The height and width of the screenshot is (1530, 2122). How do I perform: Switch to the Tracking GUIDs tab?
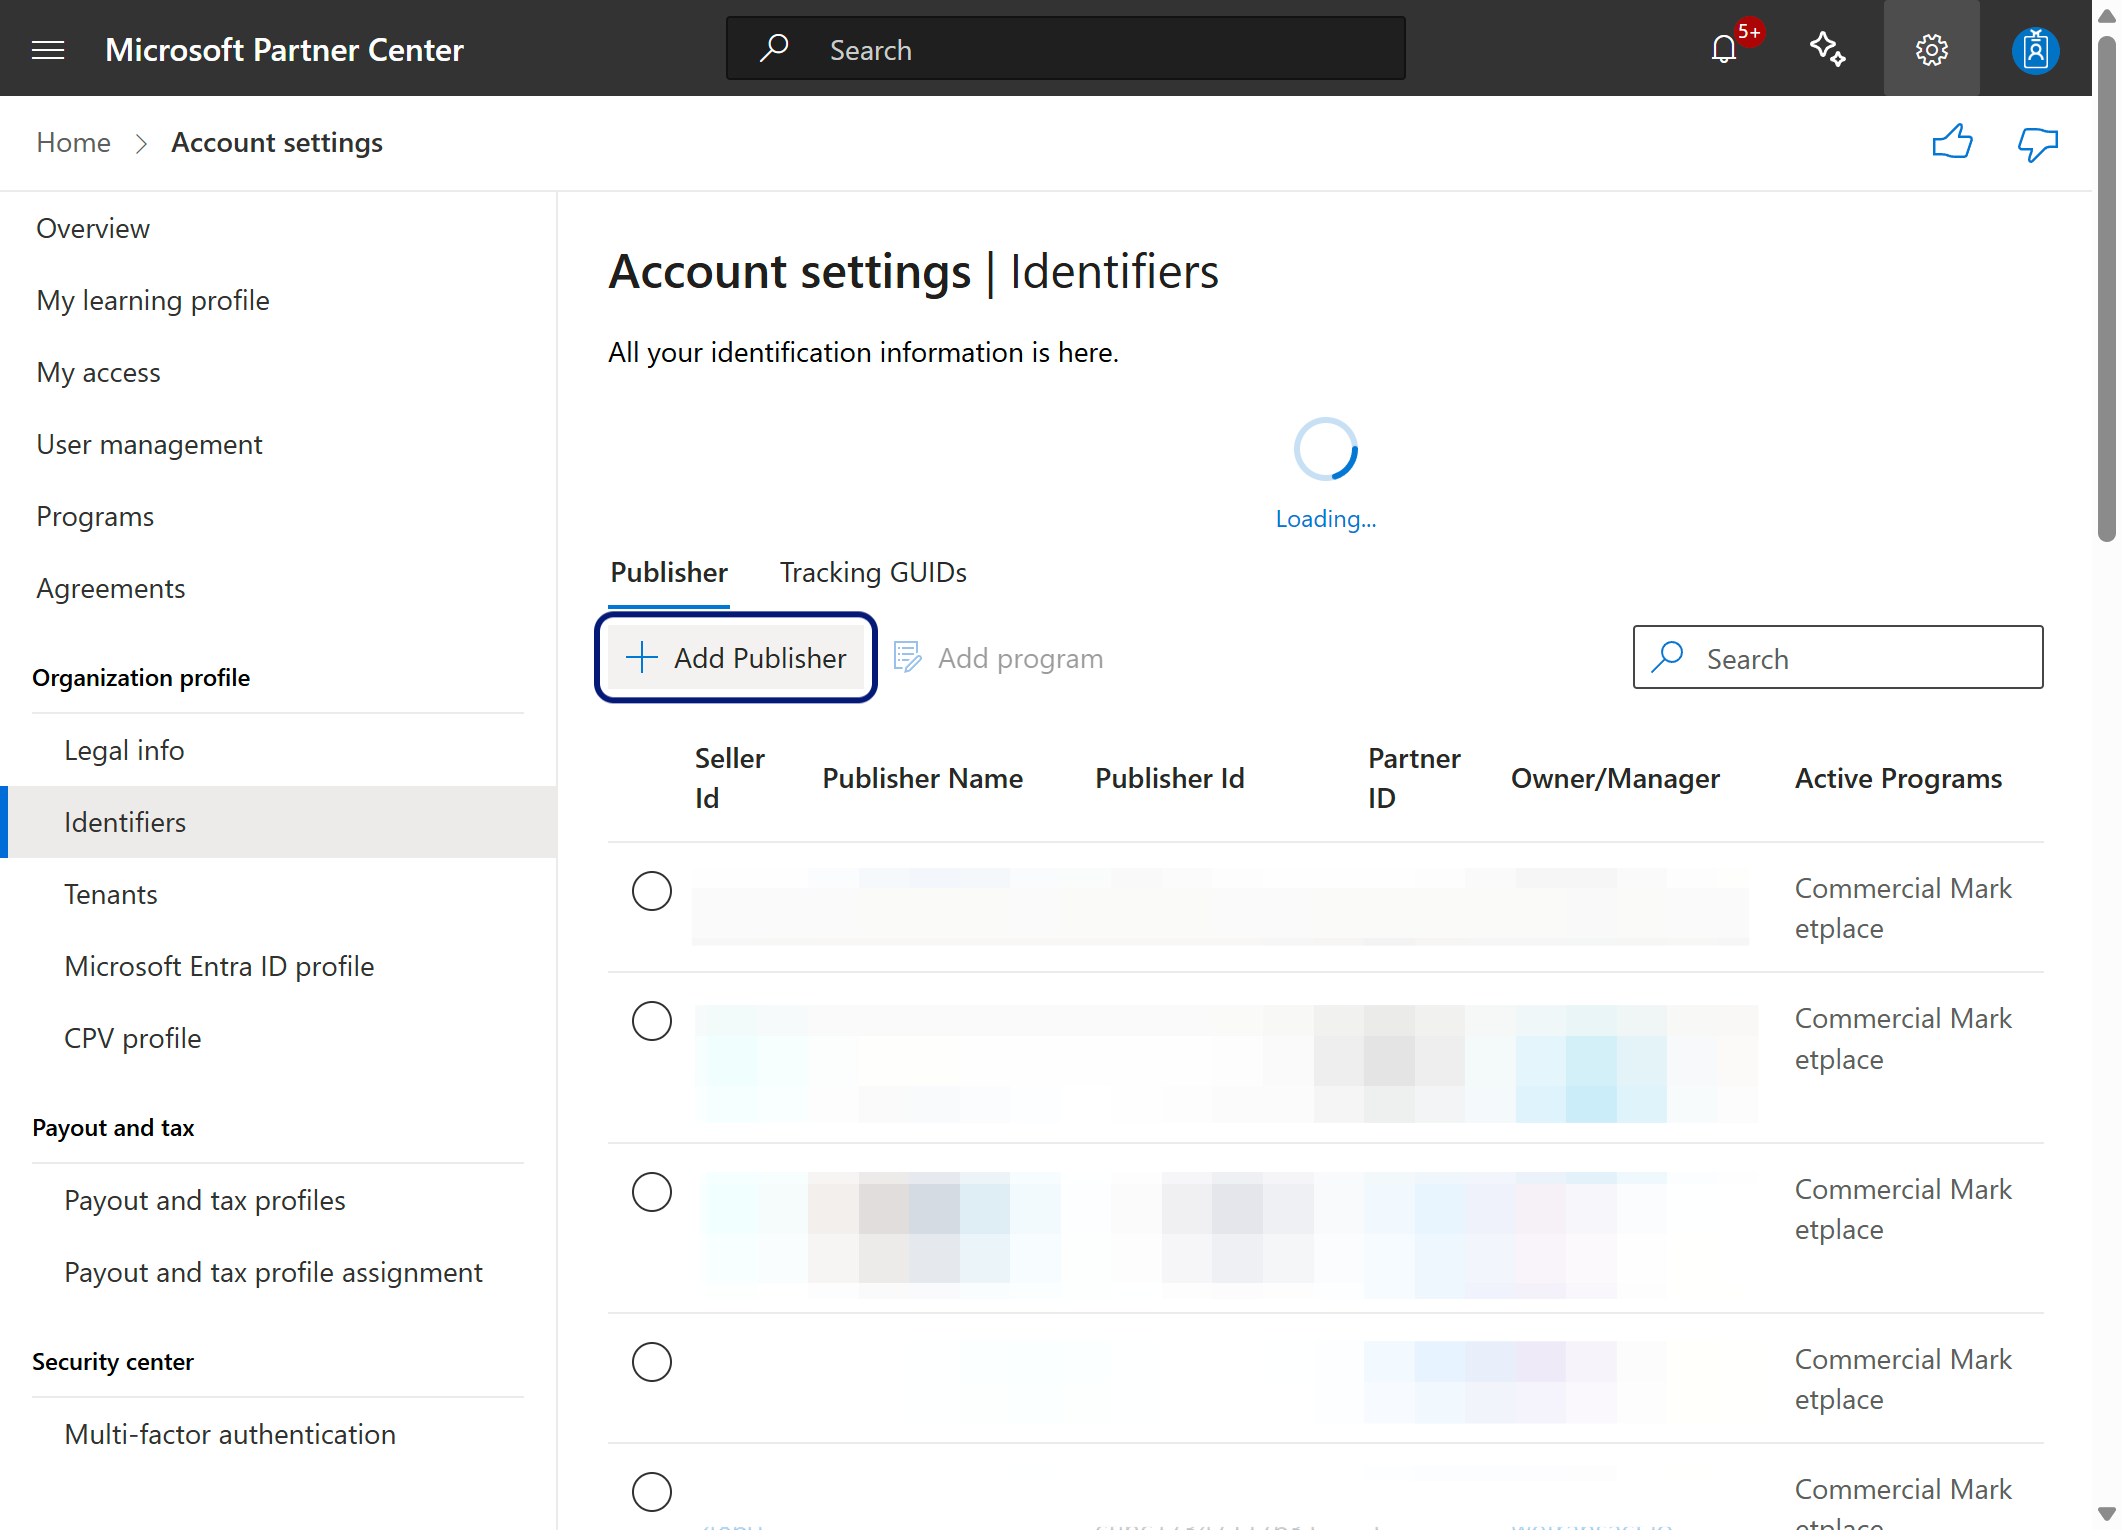873,573
